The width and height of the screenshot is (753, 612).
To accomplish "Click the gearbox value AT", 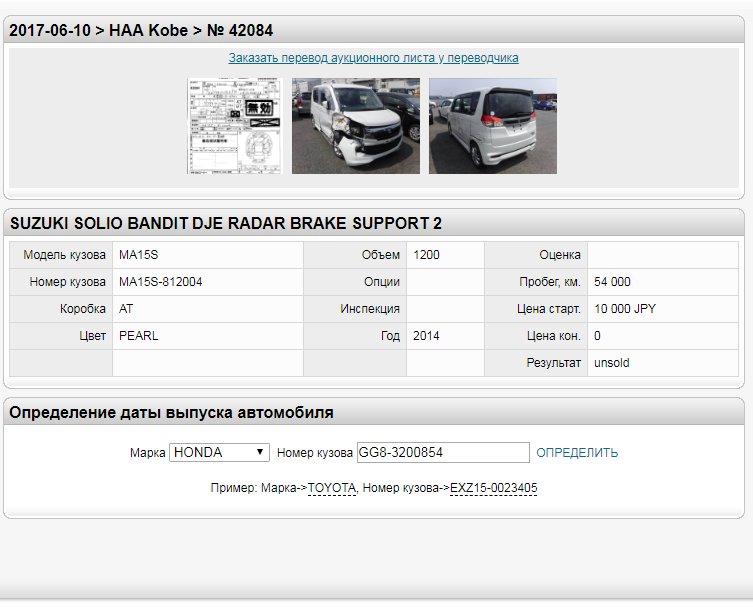I will click(126, 309).
